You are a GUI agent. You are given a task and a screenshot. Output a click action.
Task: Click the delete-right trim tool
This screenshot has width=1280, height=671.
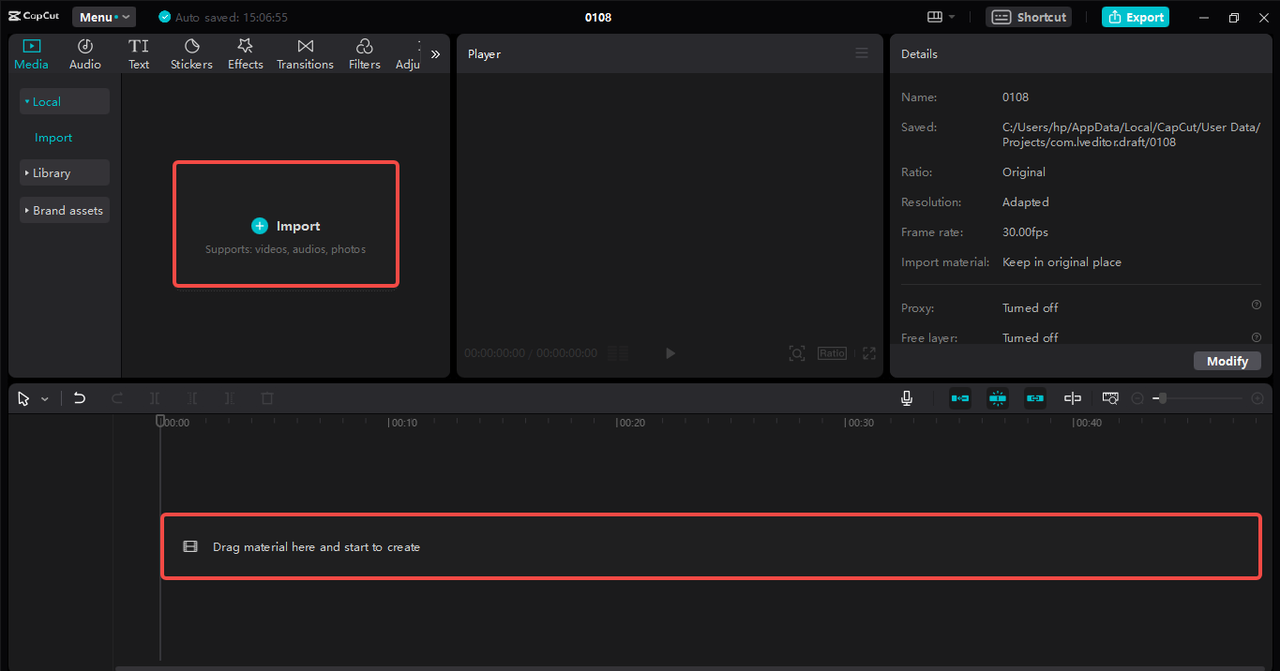229,398
